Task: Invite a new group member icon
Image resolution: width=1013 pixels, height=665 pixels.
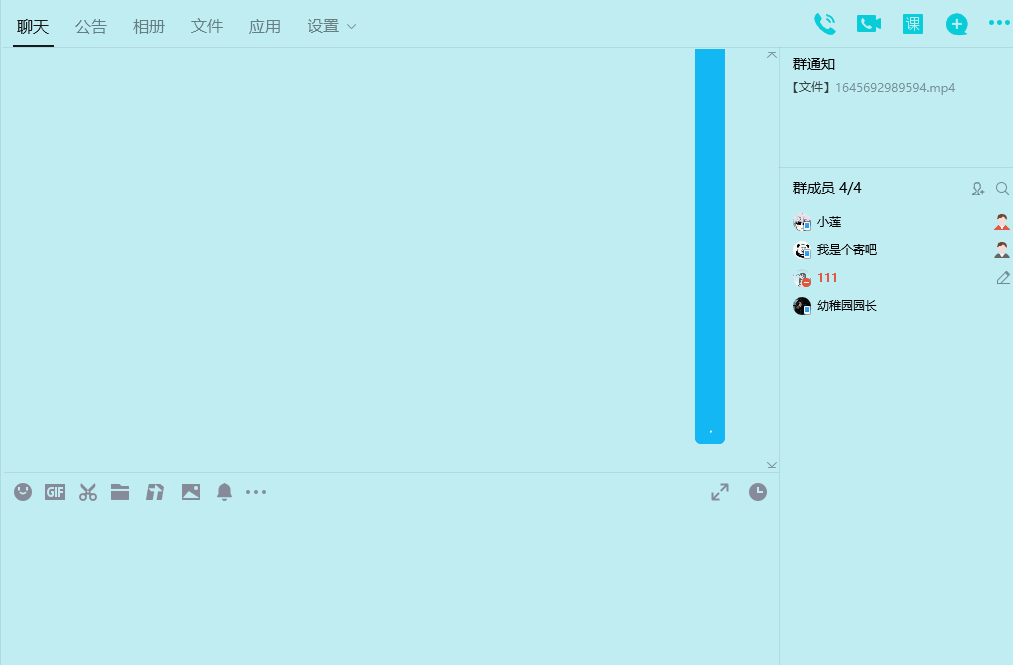Action: [x=977, y=189]
